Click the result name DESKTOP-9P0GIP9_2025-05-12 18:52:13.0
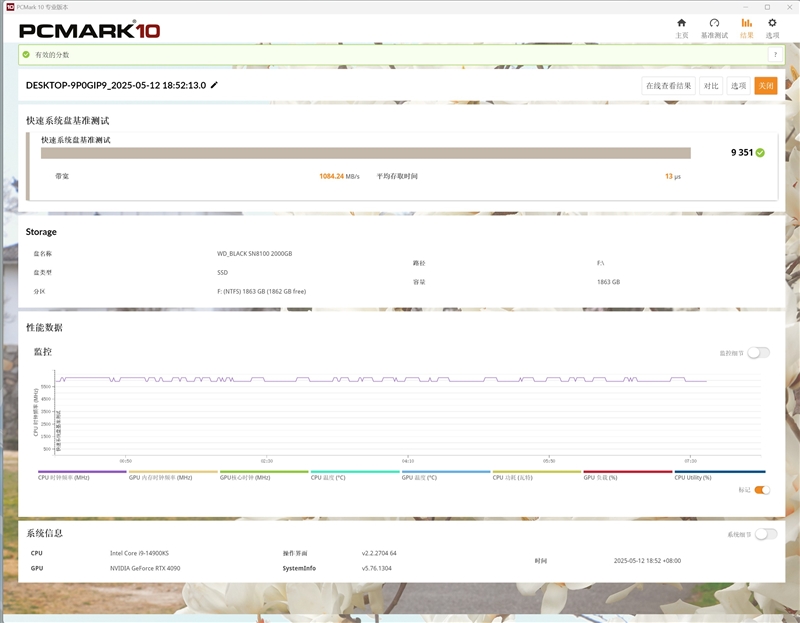This screenshot has width=800, height=623. 116,85
